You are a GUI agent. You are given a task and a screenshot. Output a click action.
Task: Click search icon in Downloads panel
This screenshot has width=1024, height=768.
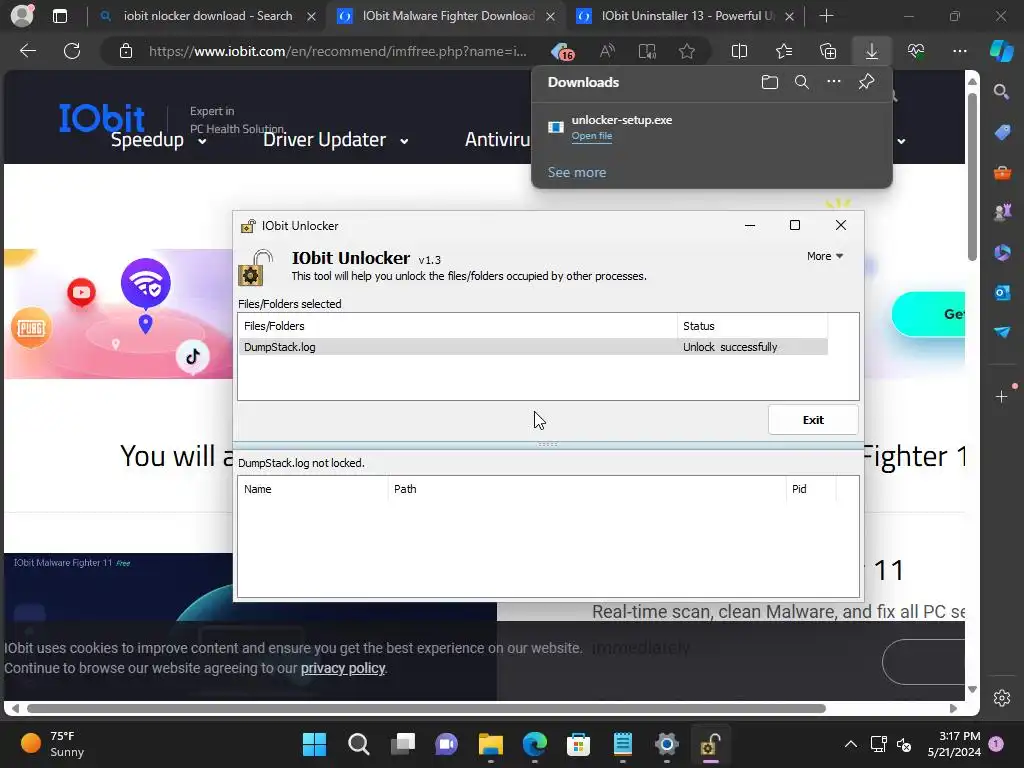point(801,82)
